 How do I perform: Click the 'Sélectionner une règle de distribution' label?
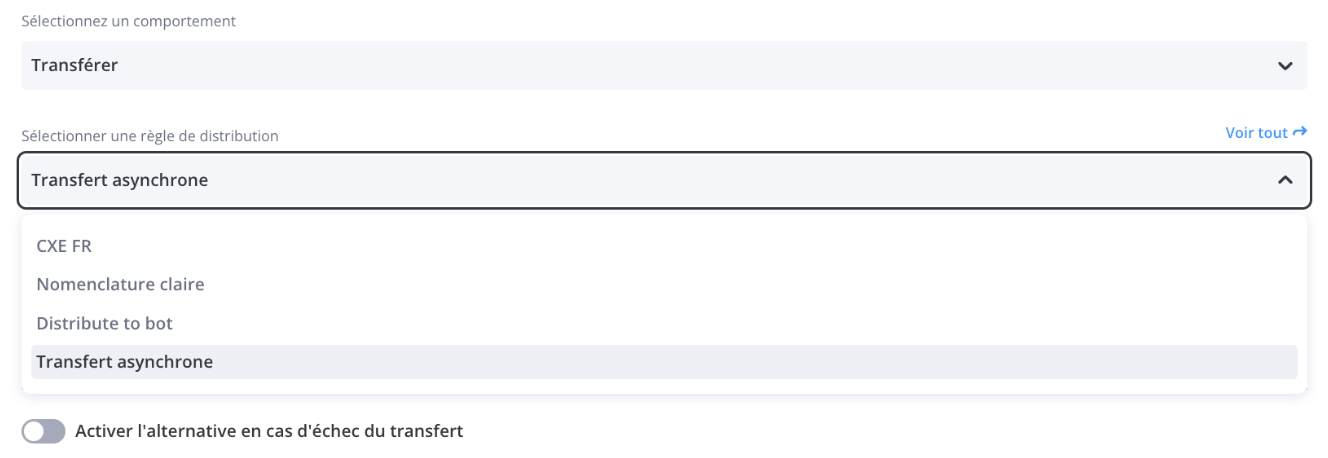[150, 135]
